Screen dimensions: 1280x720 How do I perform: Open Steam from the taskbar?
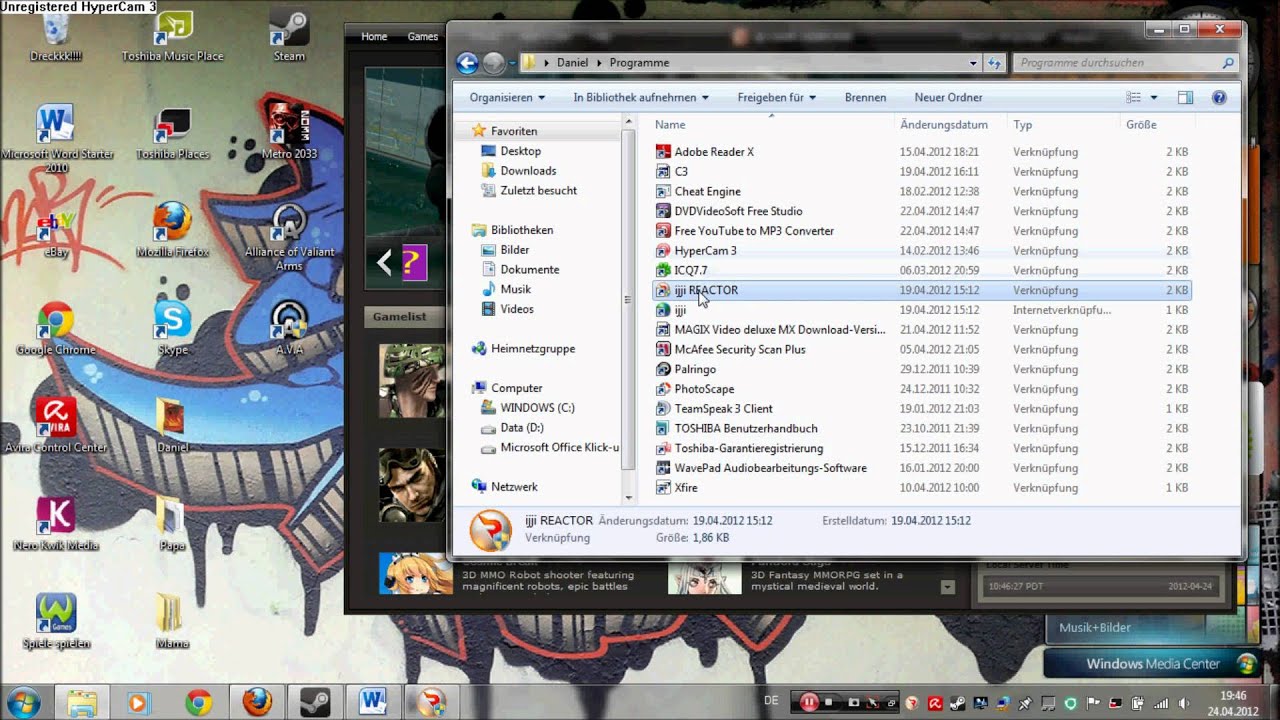click(x=315, y=702)
